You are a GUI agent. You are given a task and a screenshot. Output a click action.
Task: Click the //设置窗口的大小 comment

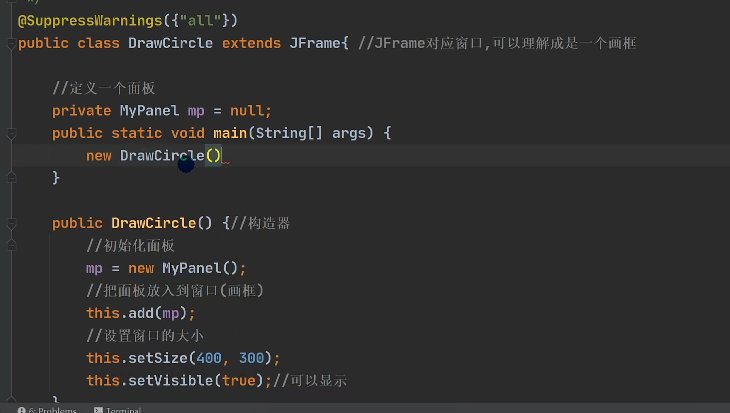click(x=145, y=335)
